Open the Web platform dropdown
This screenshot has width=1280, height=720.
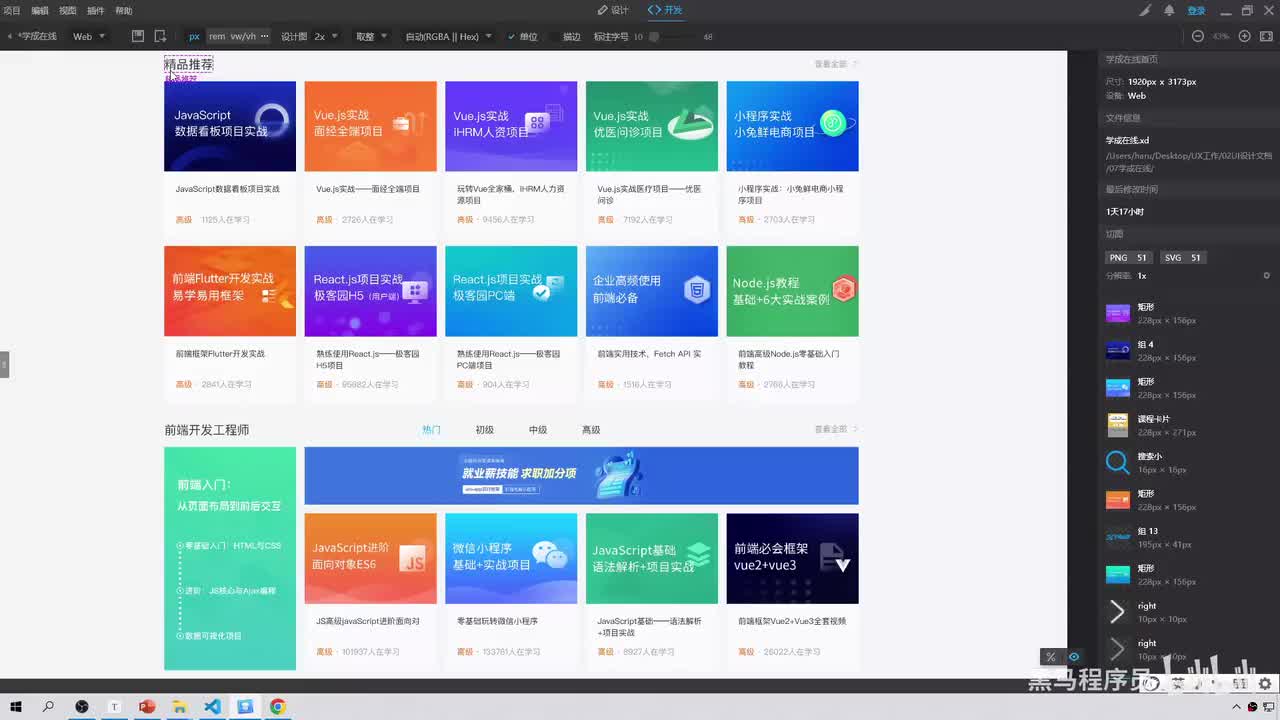(x=89, y=37)
